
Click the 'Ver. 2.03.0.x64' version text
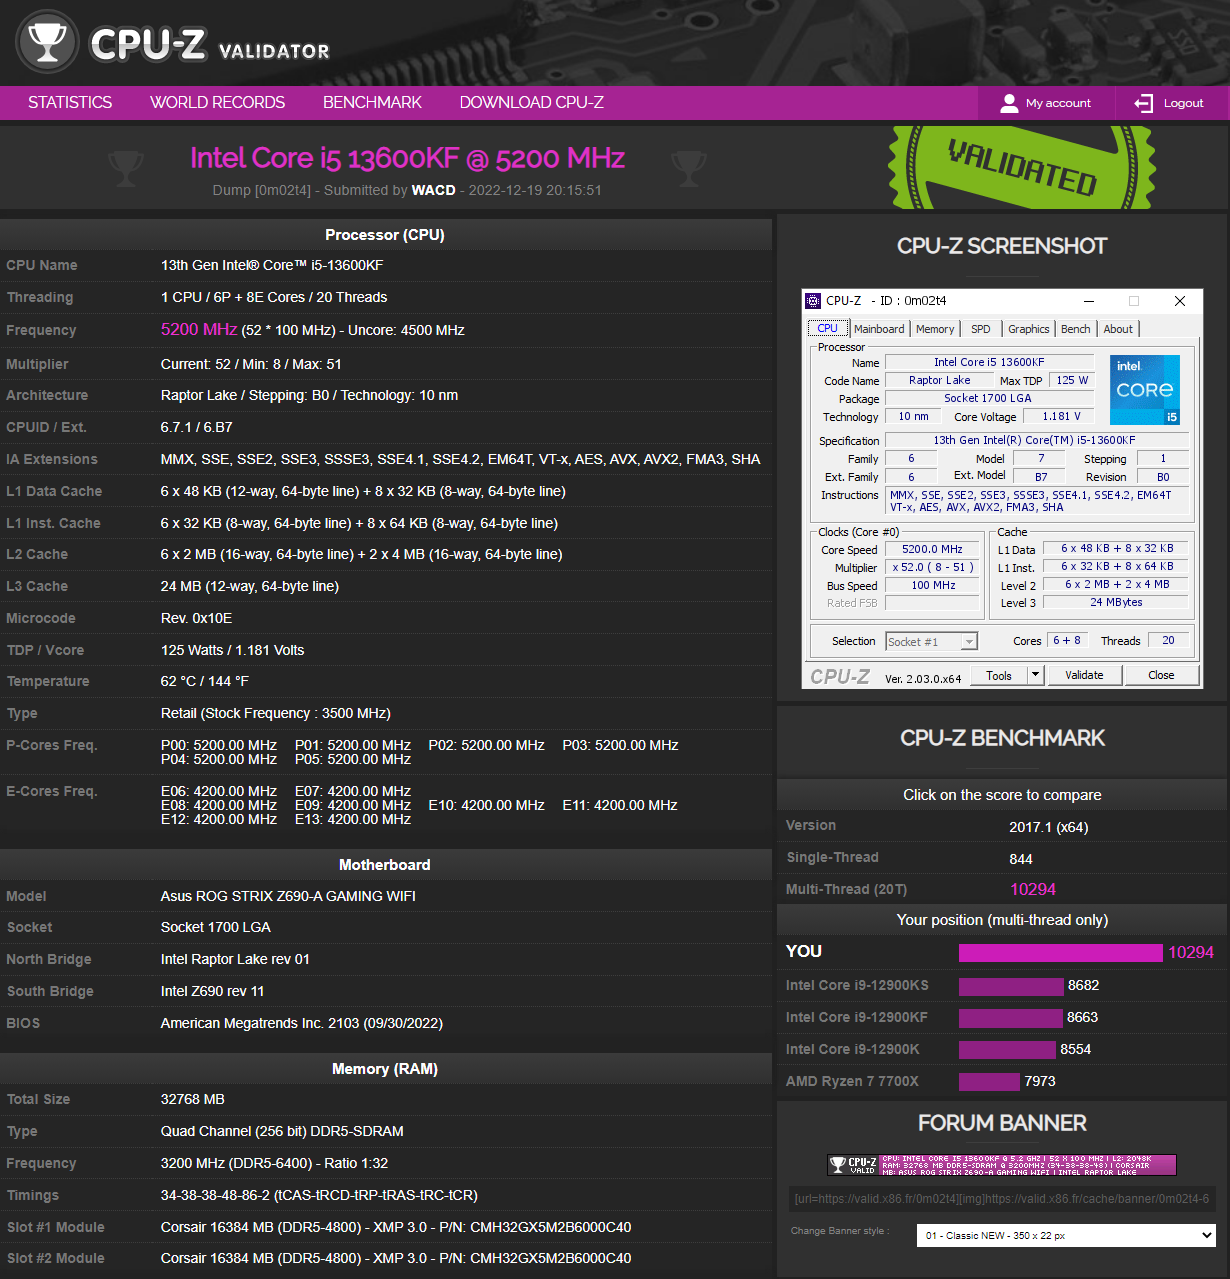923,678
